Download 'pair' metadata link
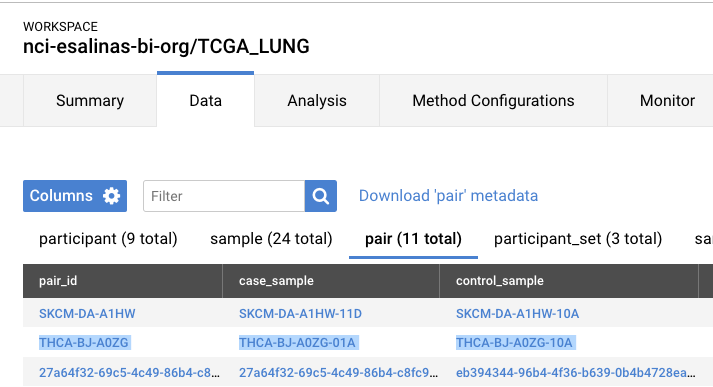This screenshot has height=387, width=713. (x=448, y=196)
